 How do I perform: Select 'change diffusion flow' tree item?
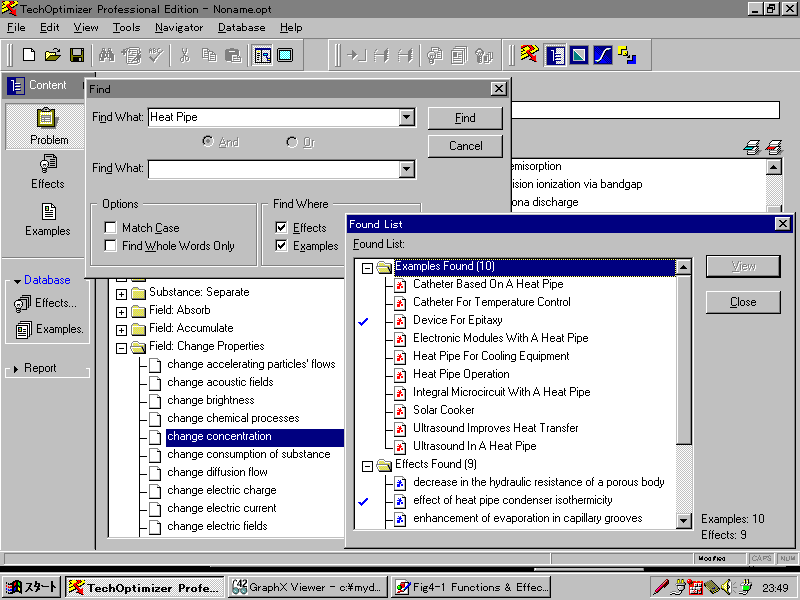click(x=217, y=472)
